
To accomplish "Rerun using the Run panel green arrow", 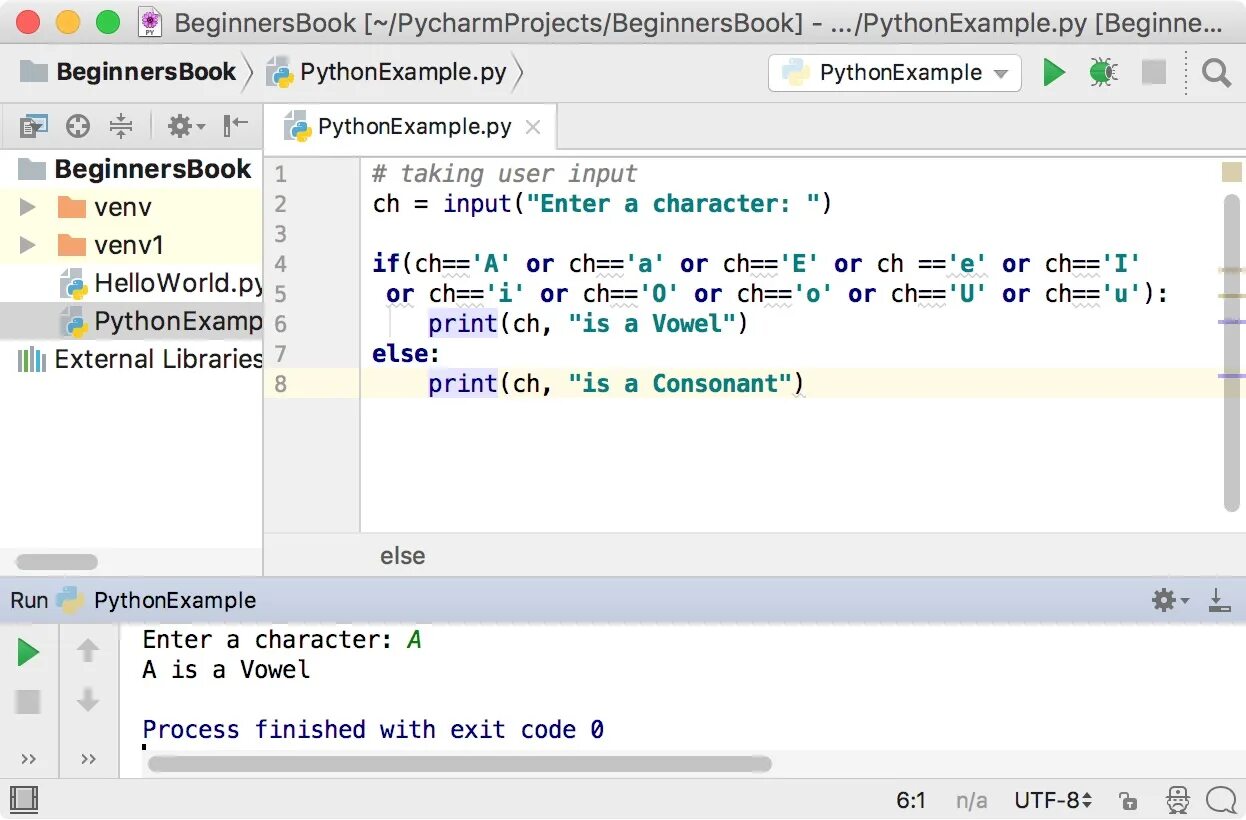I will (x=28, y=653).
